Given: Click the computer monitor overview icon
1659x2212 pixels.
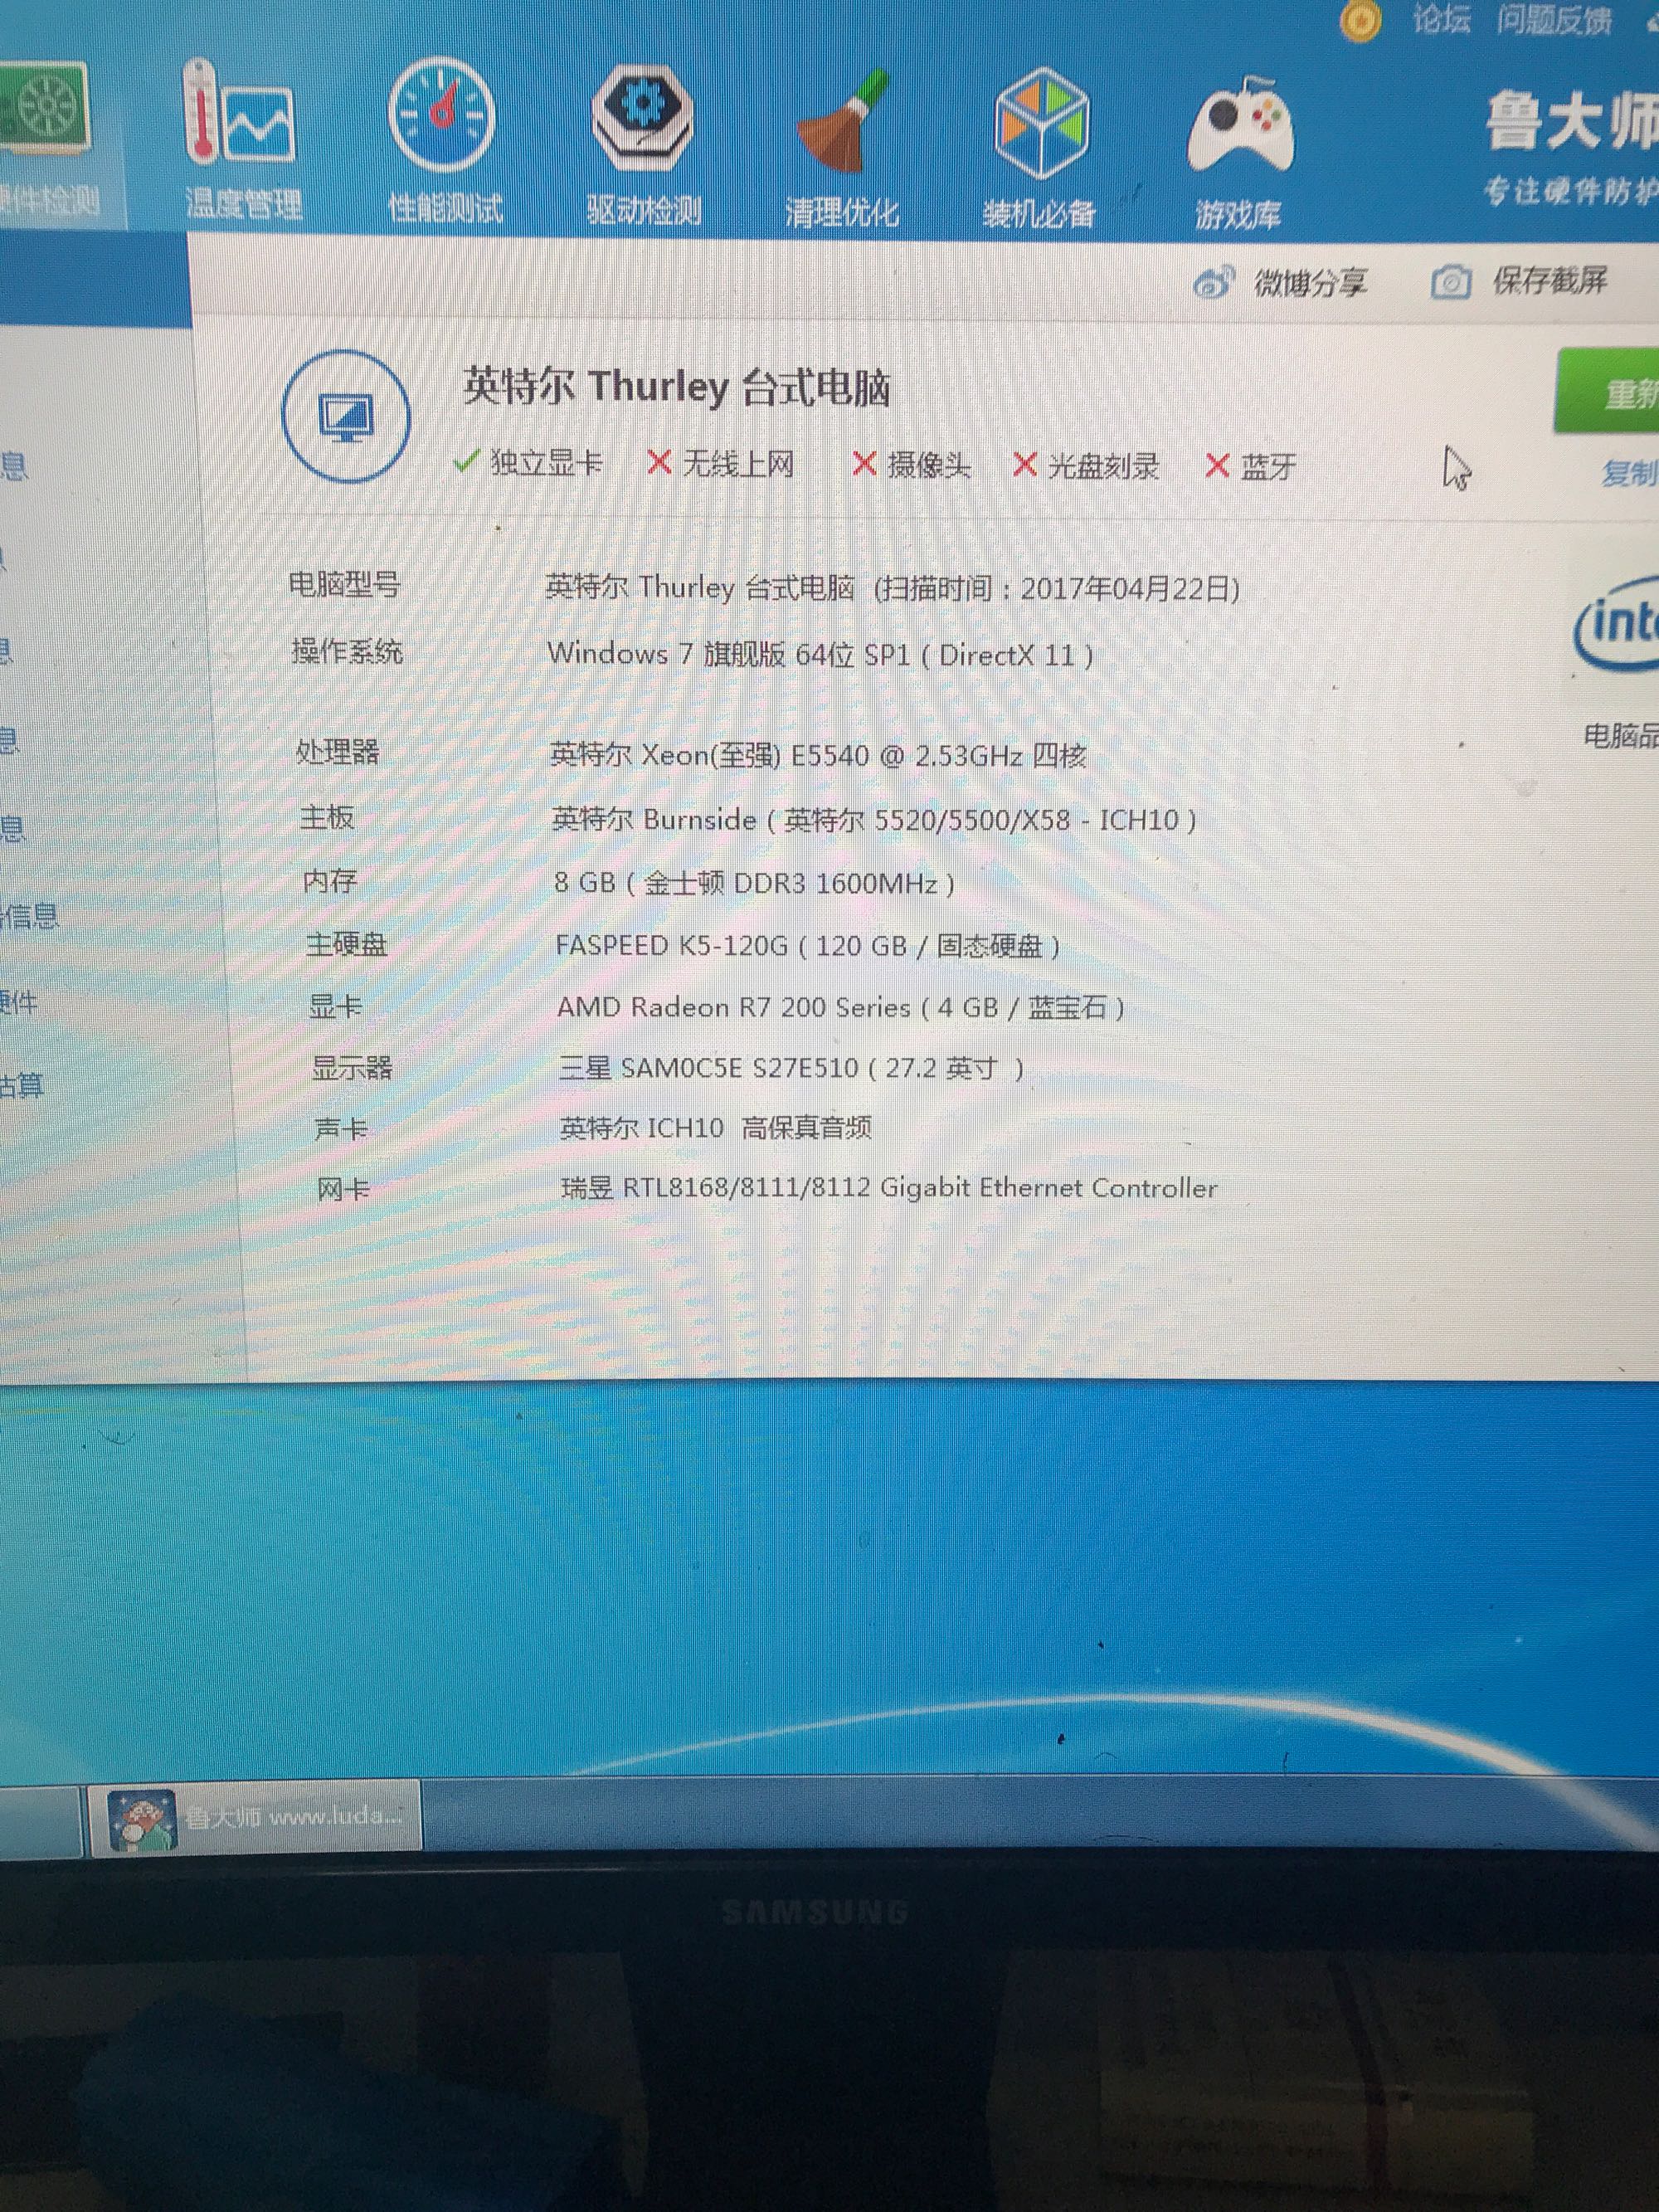Looking at the screenshot, I should tap(346, 417).
